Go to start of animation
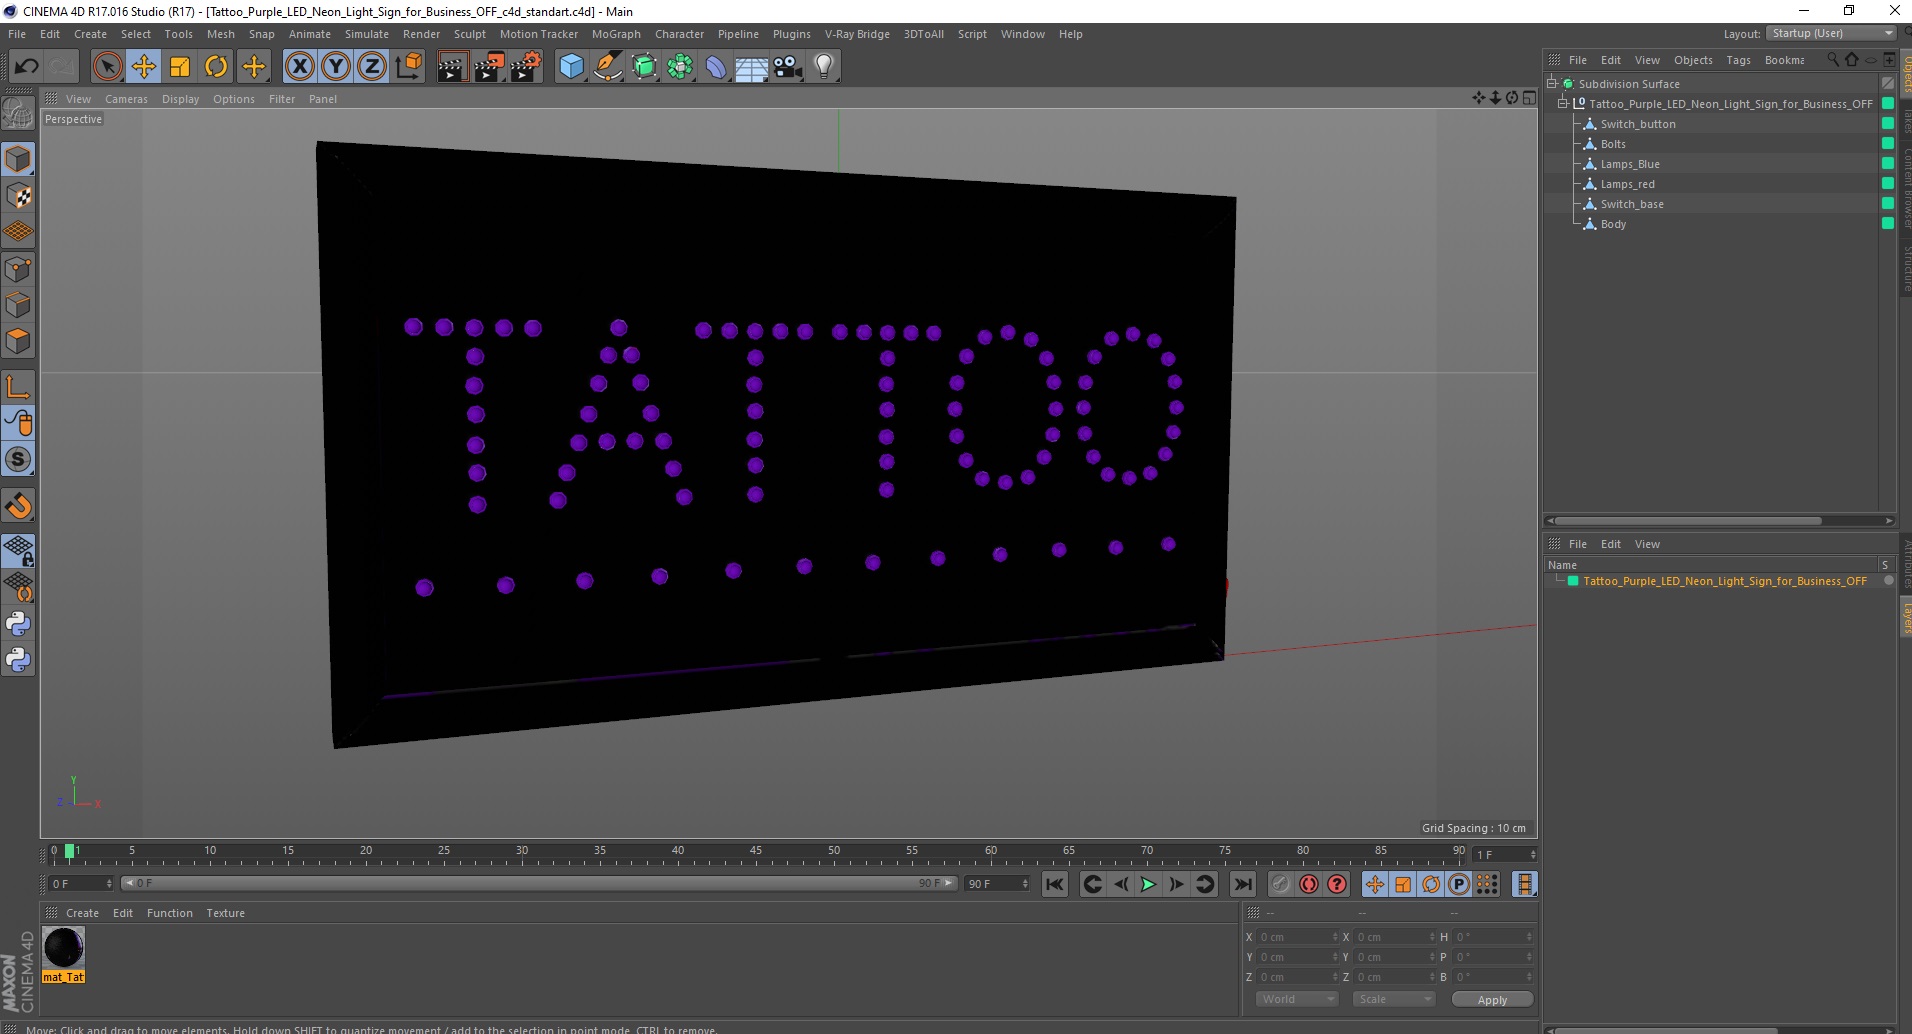This screenshot has width=1912, height=1034. (x=1055, y=884)
